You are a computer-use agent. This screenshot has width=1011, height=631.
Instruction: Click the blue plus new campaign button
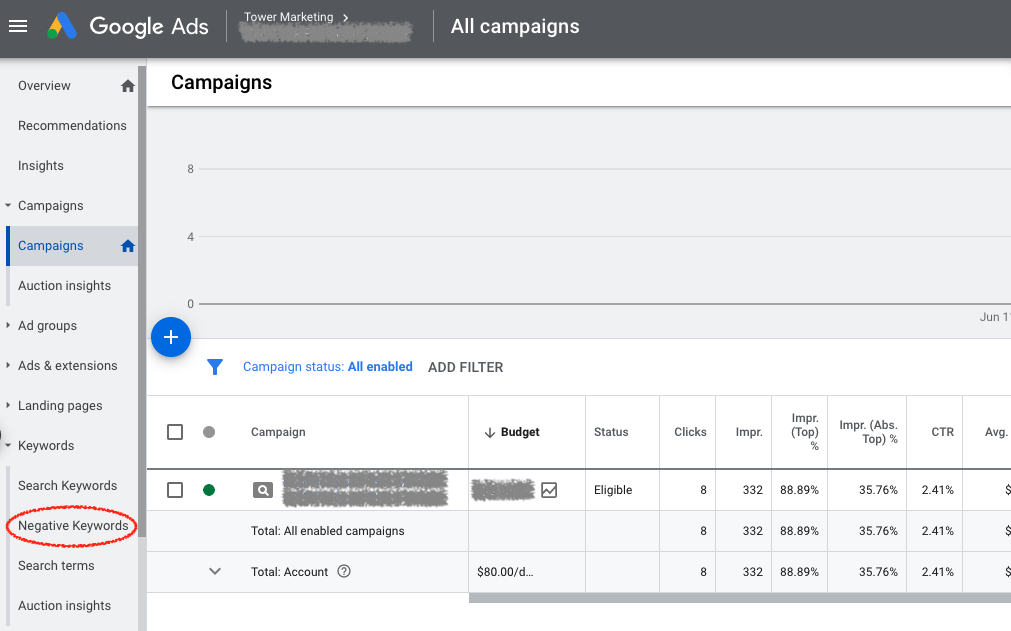[171, 337]
